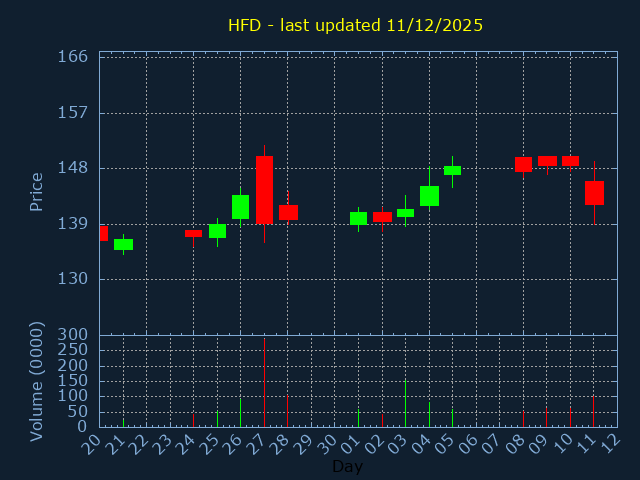Click the Volume (0000) axis title
Screen dimensions: 640x480
(37, 381)
